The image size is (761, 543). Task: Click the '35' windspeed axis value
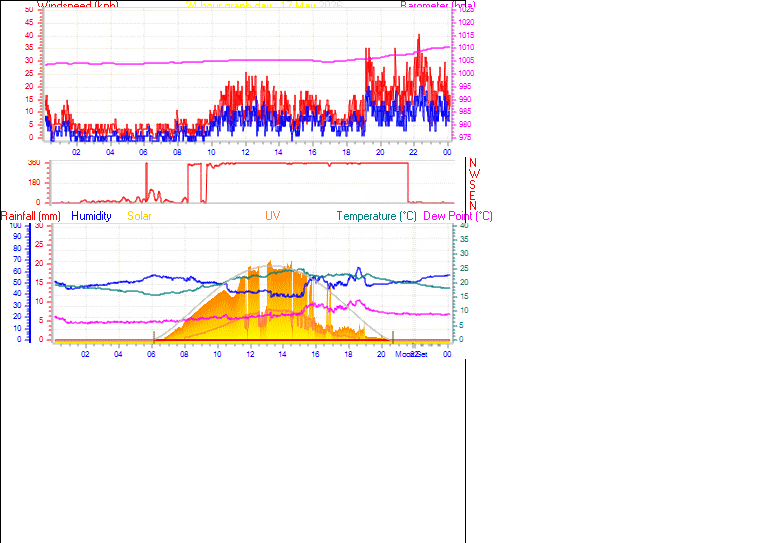click(x=29, y=48)
